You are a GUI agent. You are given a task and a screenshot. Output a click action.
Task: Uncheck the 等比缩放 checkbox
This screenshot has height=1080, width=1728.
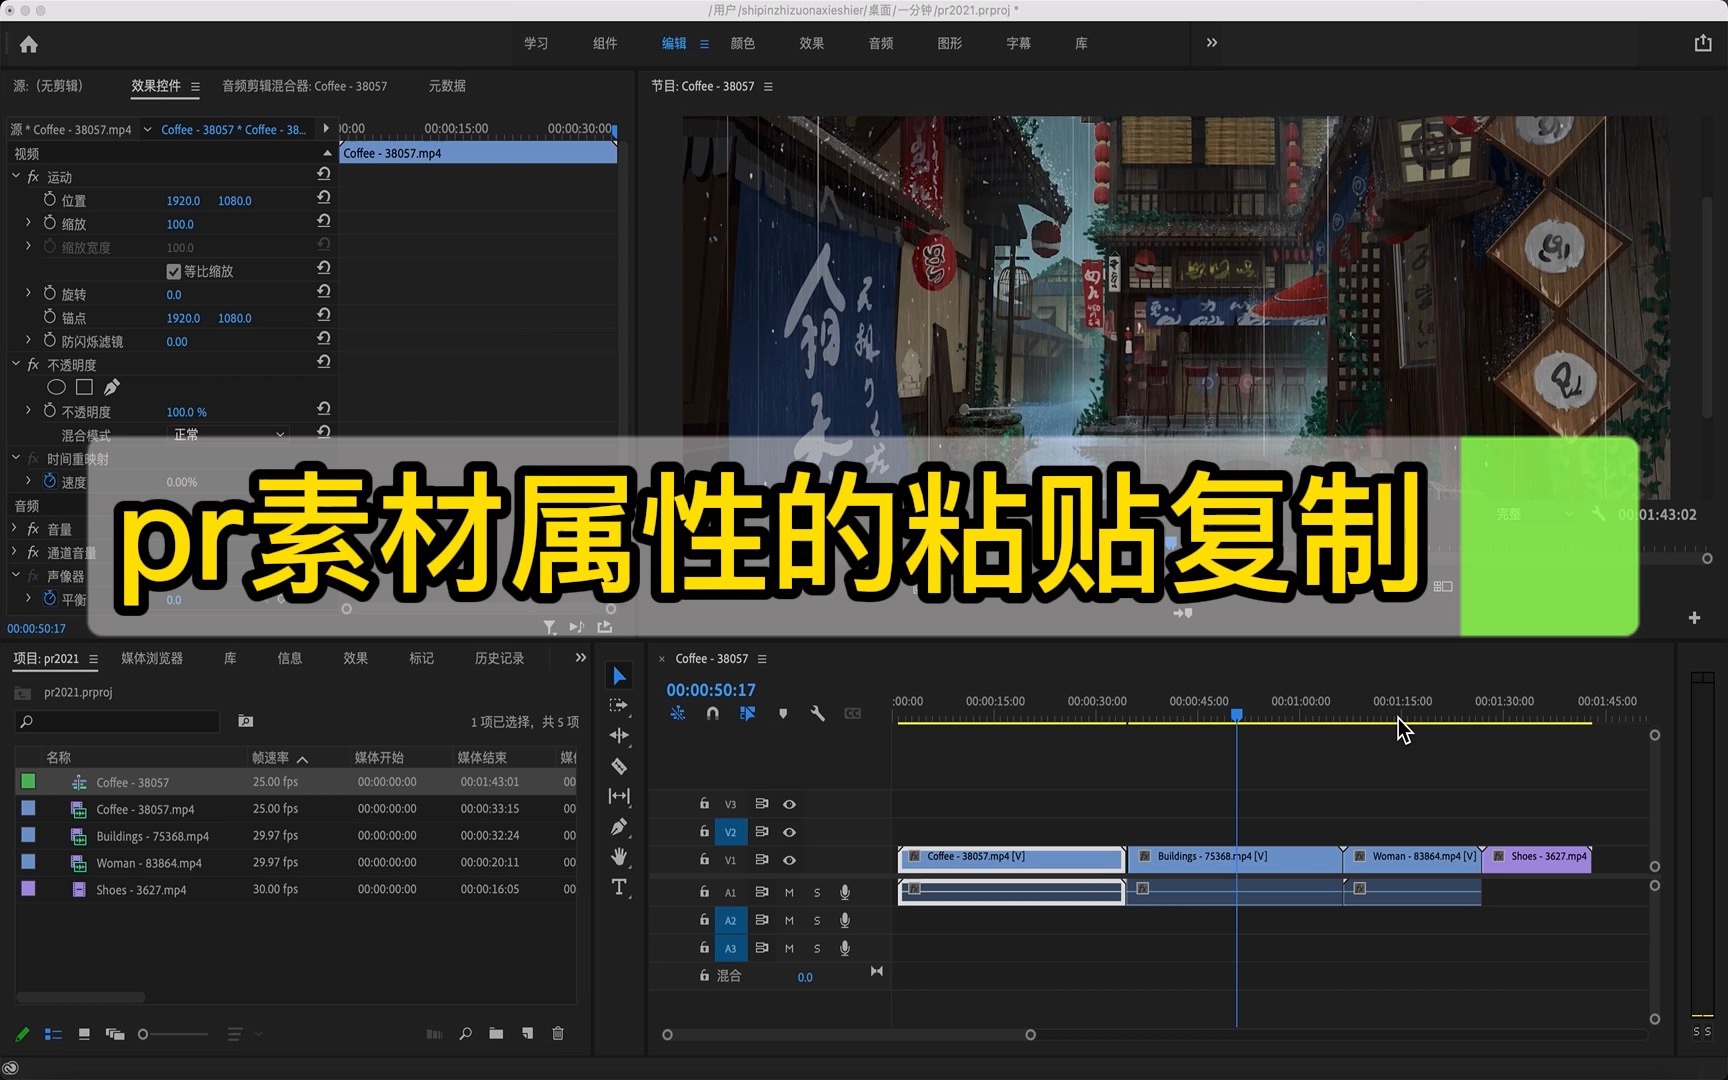pos(173,270)
